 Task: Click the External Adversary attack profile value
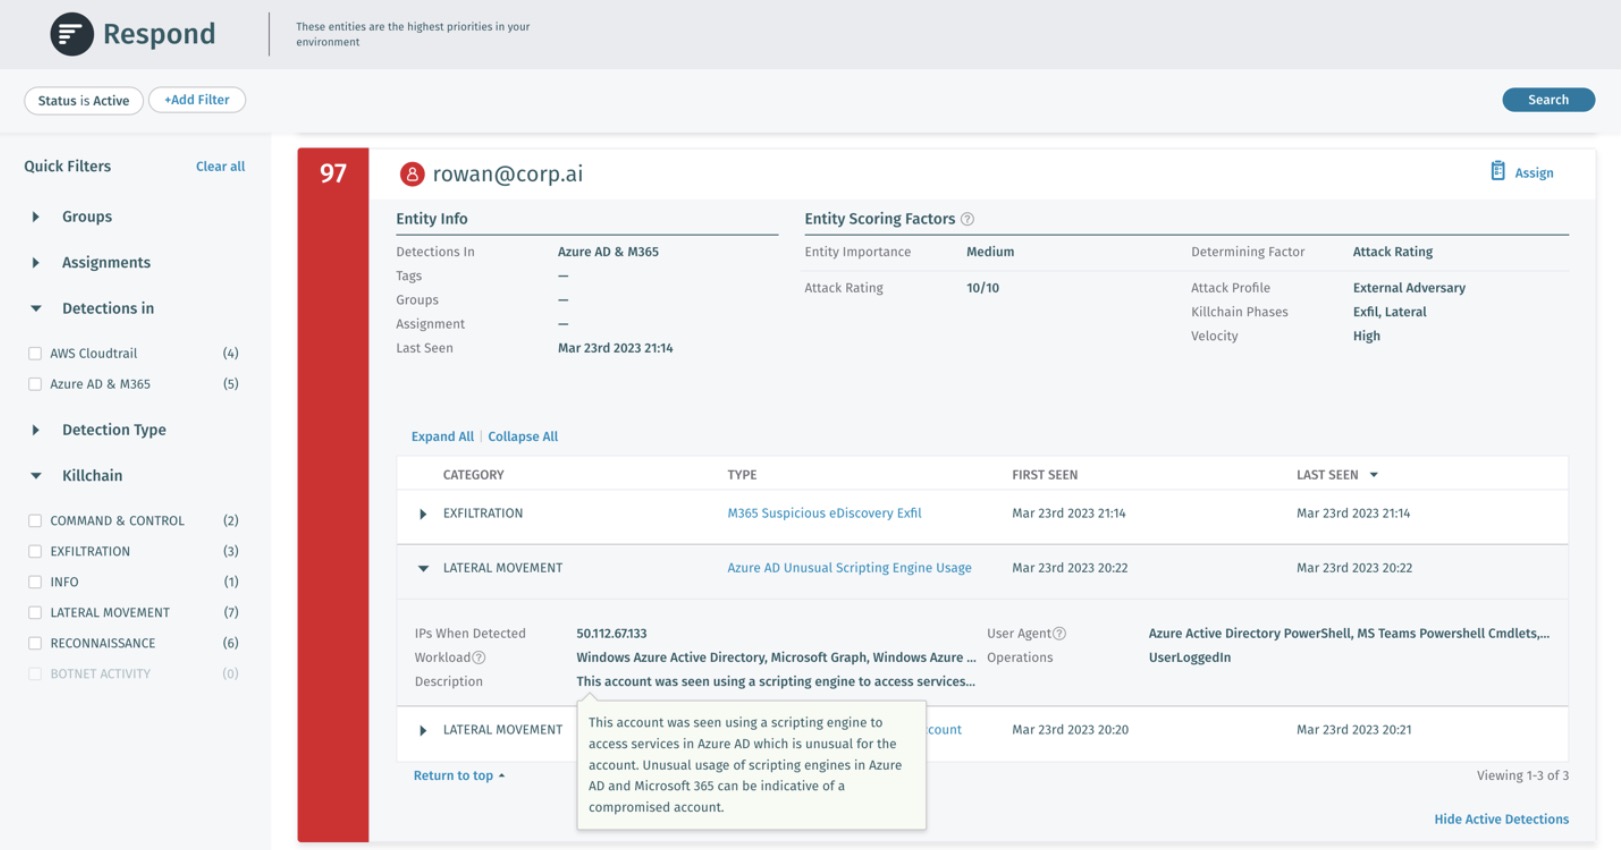(1409, 288)
